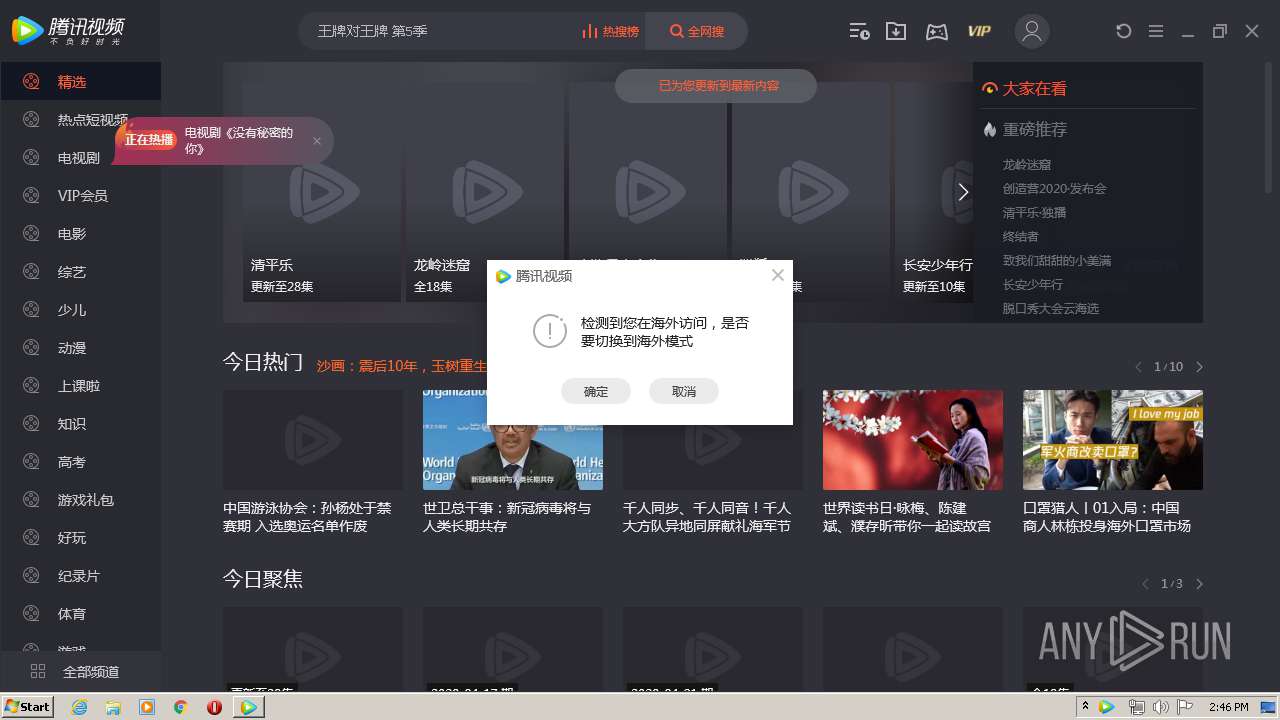Open the 清平乐 show card

point(322,191)
